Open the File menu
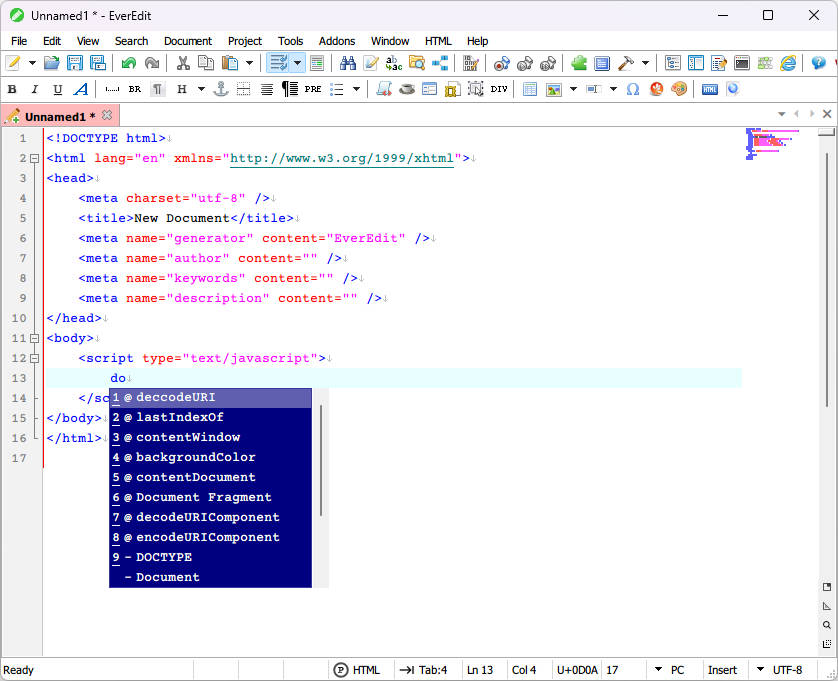This screenshot has width=838, height=681. point(19,41)
